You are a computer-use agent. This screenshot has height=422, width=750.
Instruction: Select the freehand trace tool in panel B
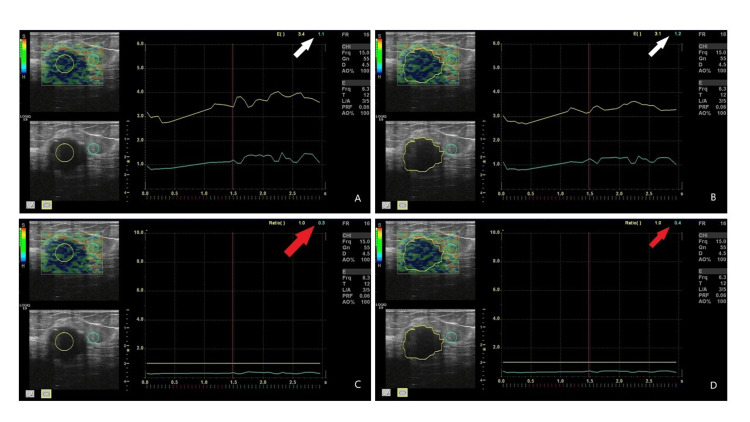pos(386,205)
